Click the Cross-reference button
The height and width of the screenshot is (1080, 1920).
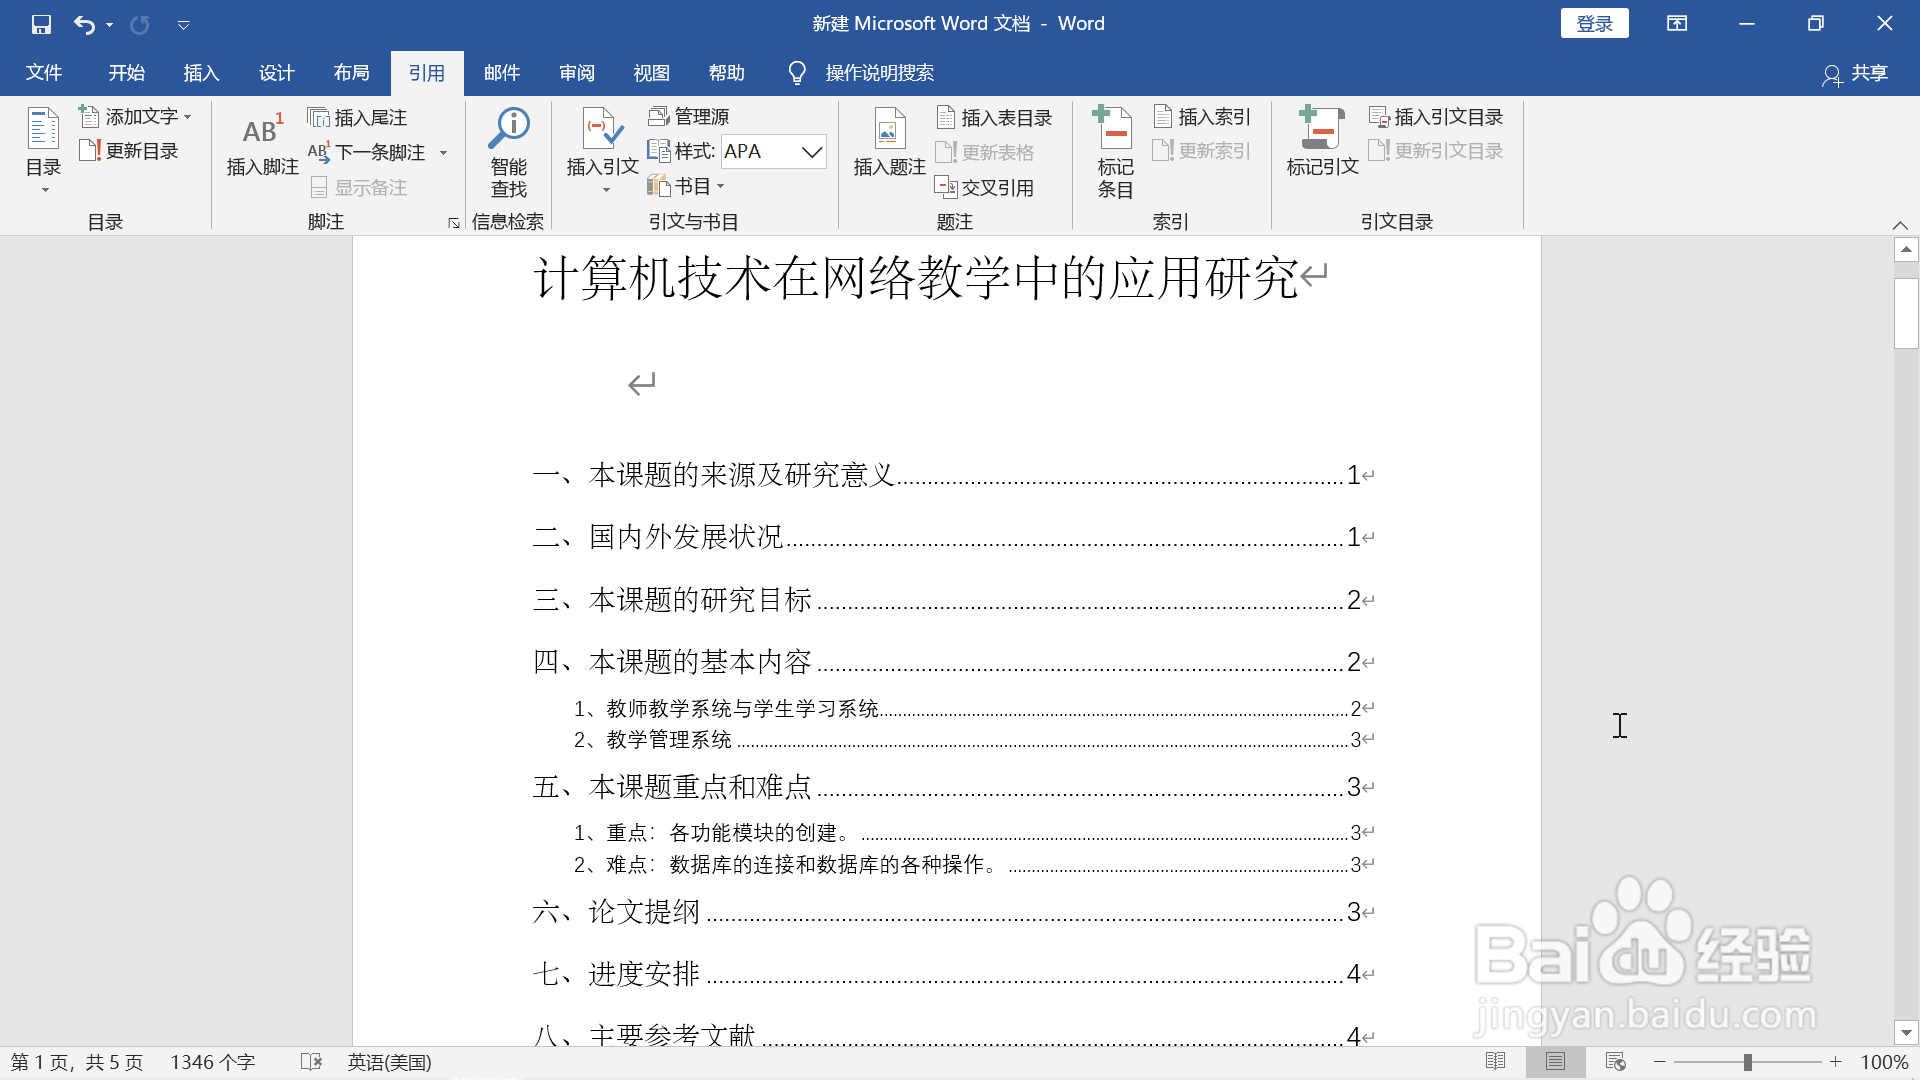tap(984, 187)
